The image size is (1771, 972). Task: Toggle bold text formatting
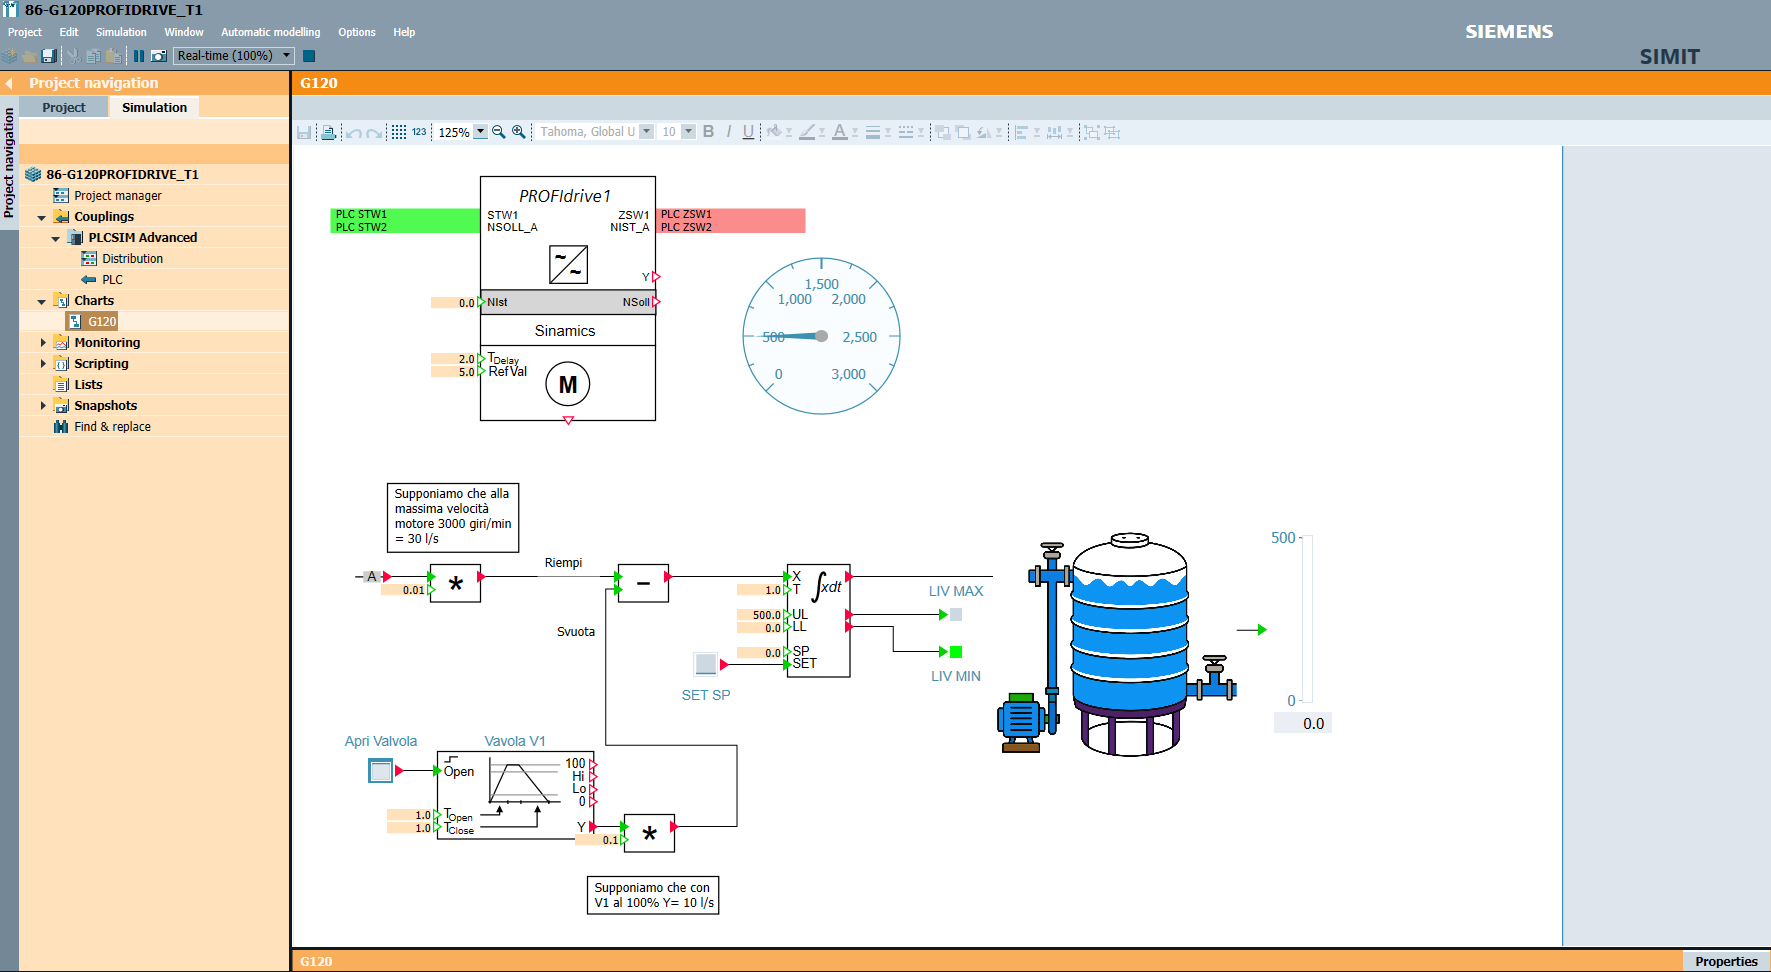tap(708, 132)
